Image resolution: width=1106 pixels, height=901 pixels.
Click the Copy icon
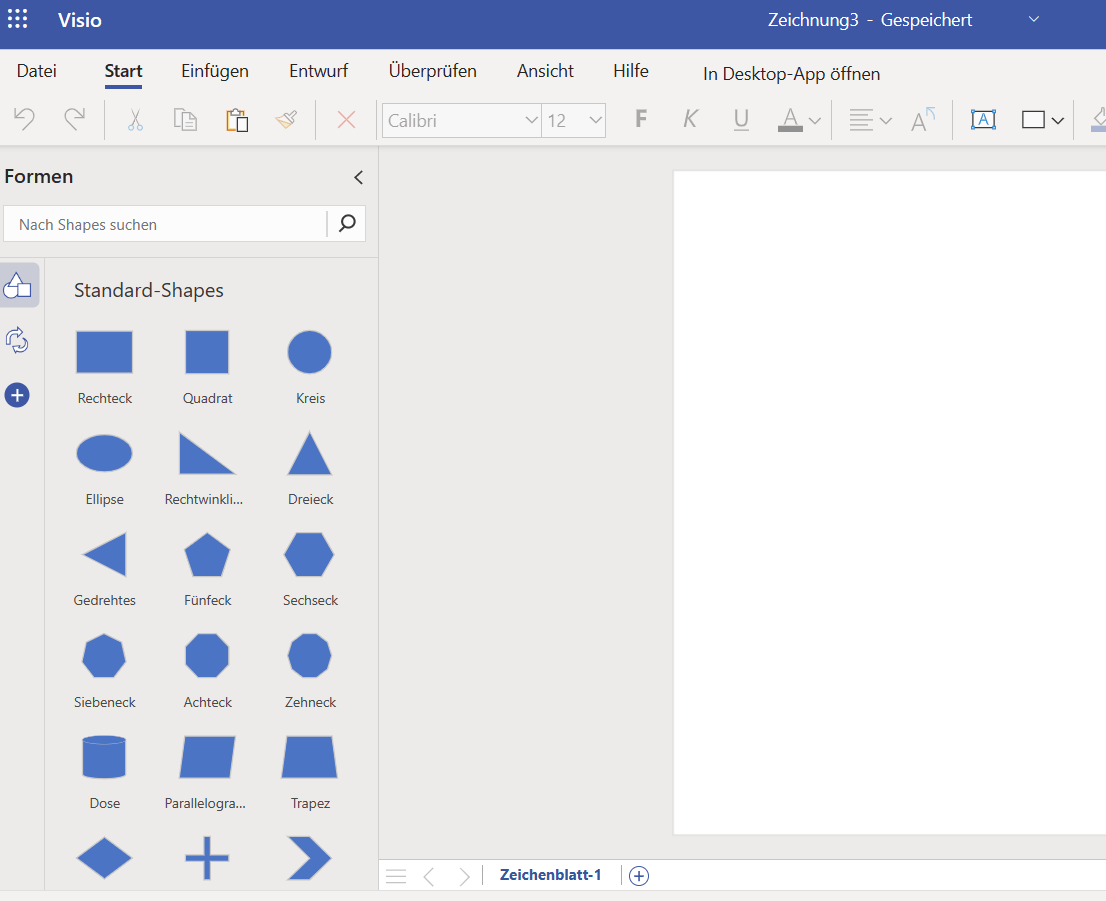tap(186, 120)
